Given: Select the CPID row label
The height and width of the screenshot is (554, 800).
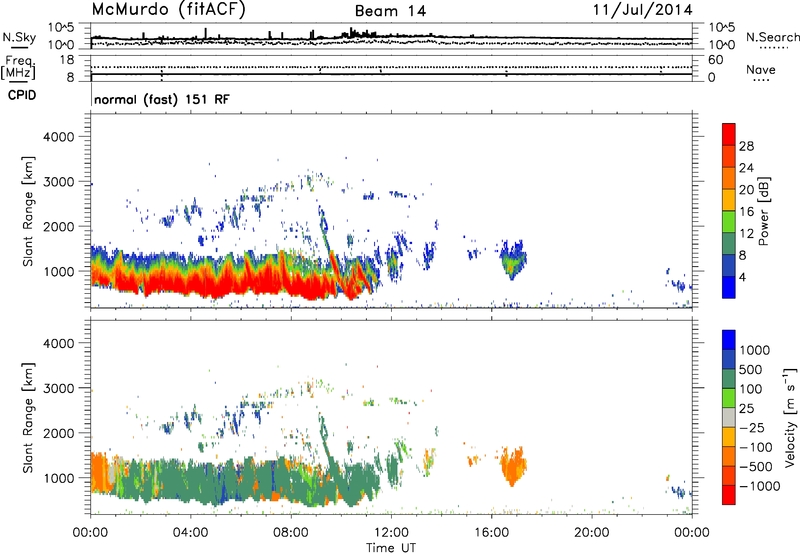Looking at the screenshot, I should coord(22,95).
